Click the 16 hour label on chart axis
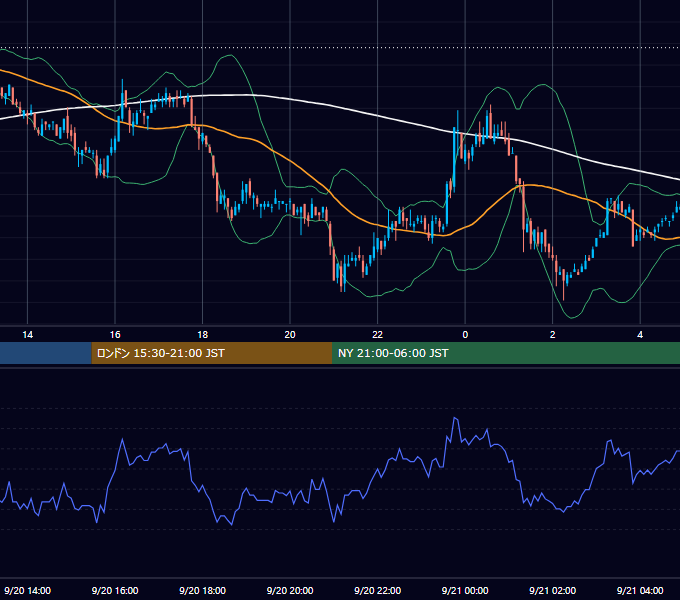Screen dimensions: 680x600 click(x=115, y=335)
